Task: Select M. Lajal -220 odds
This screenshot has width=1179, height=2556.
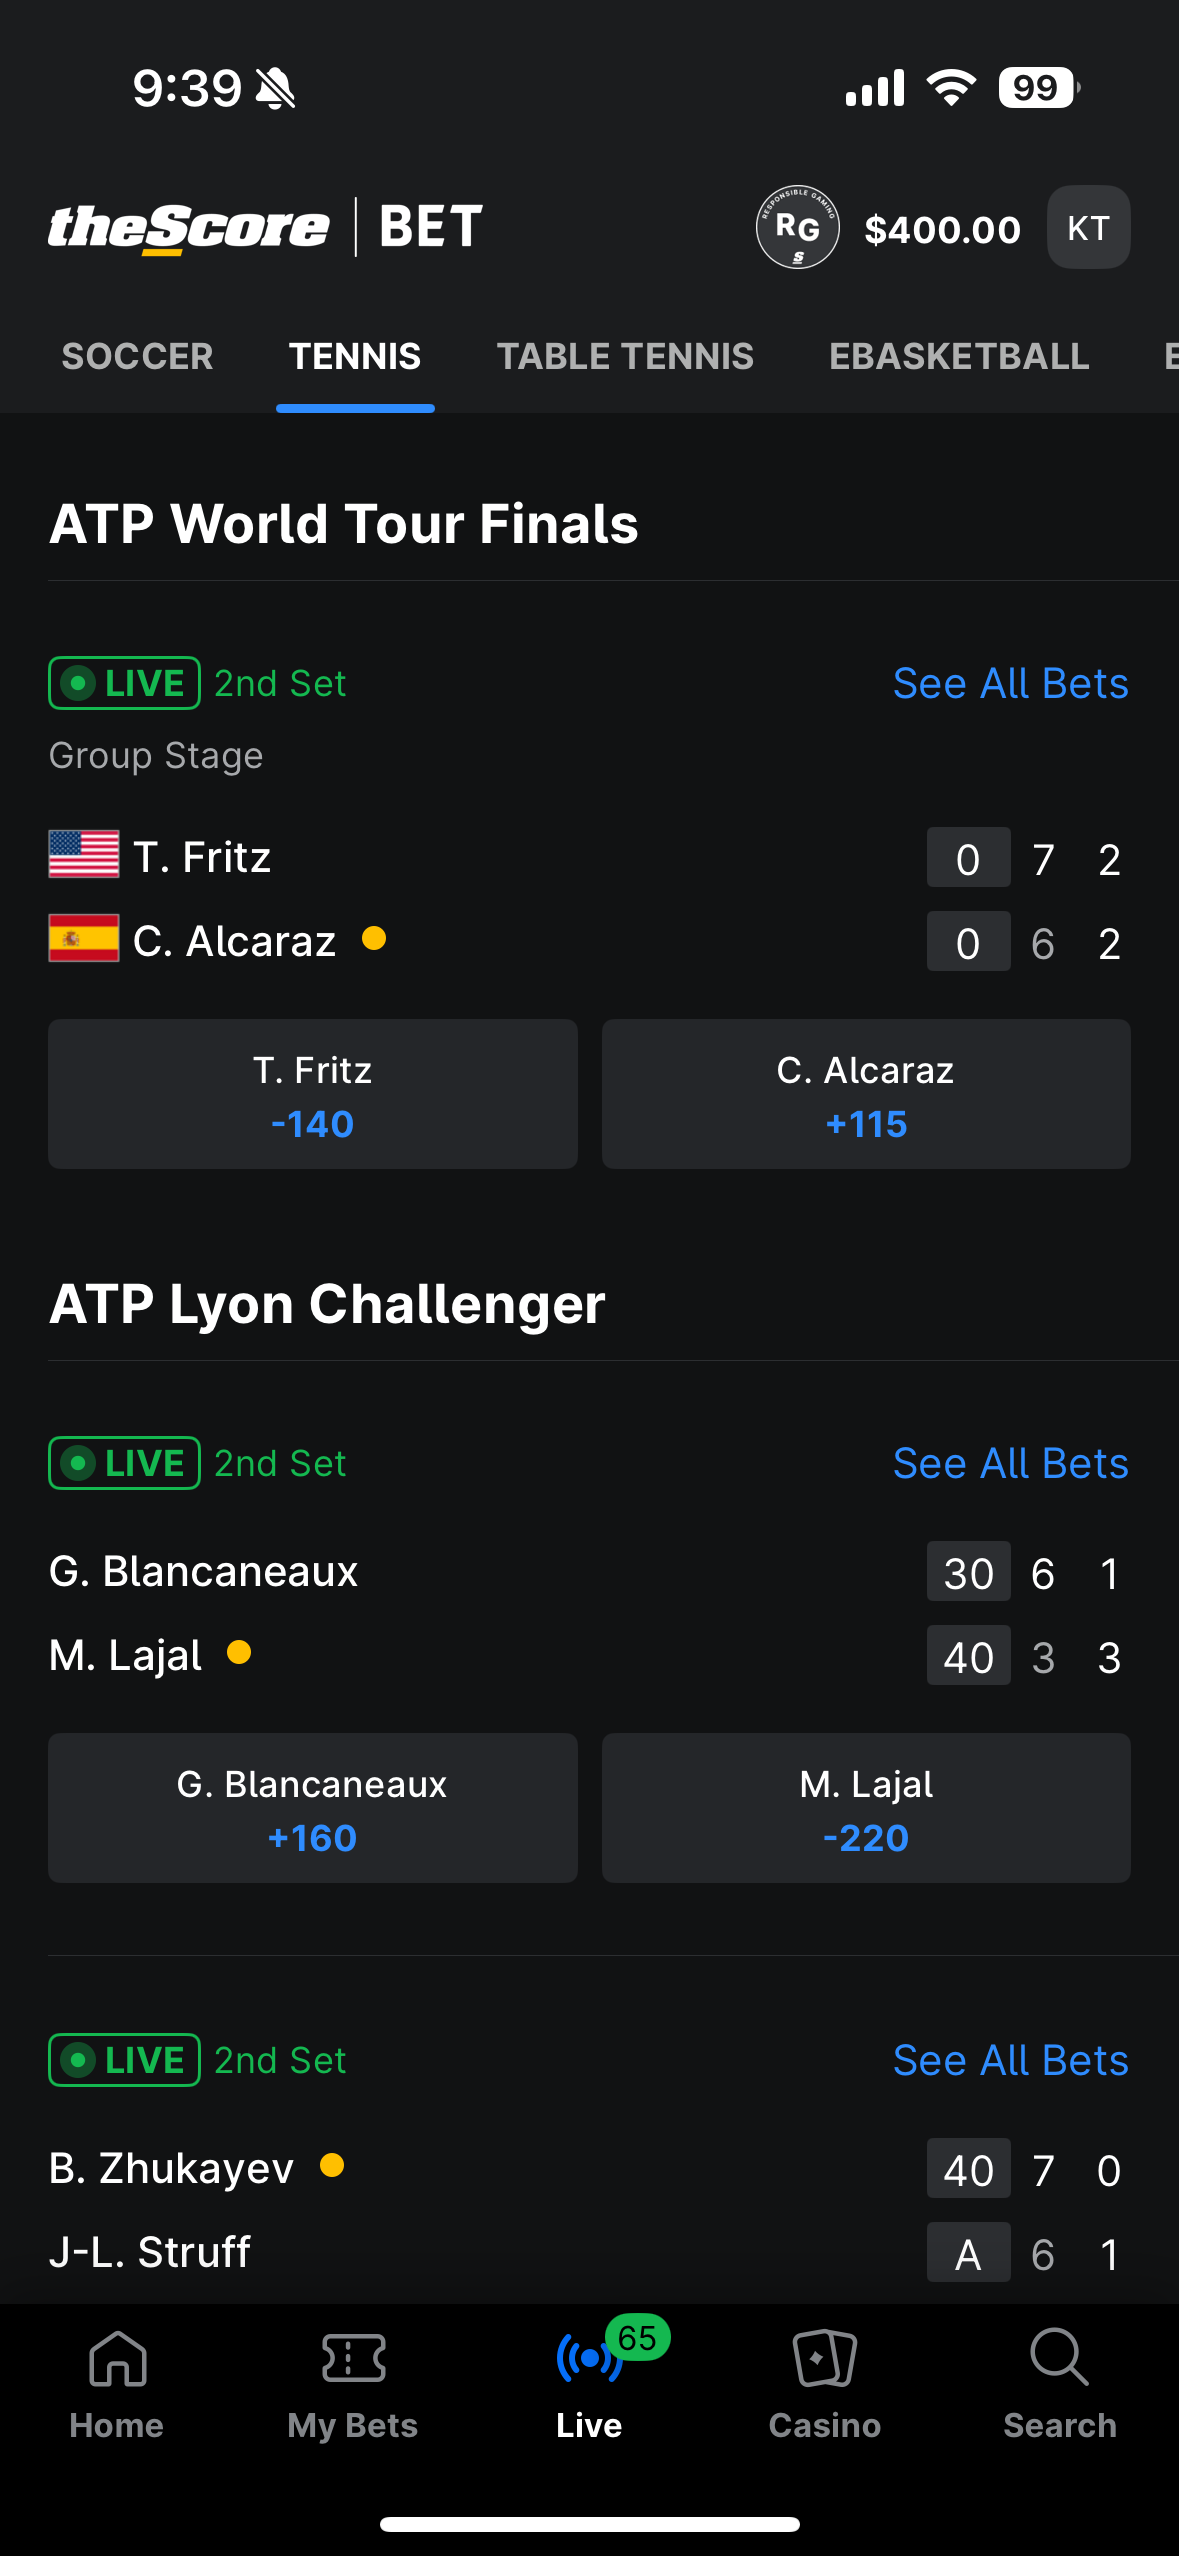Action: point(866,1809)
